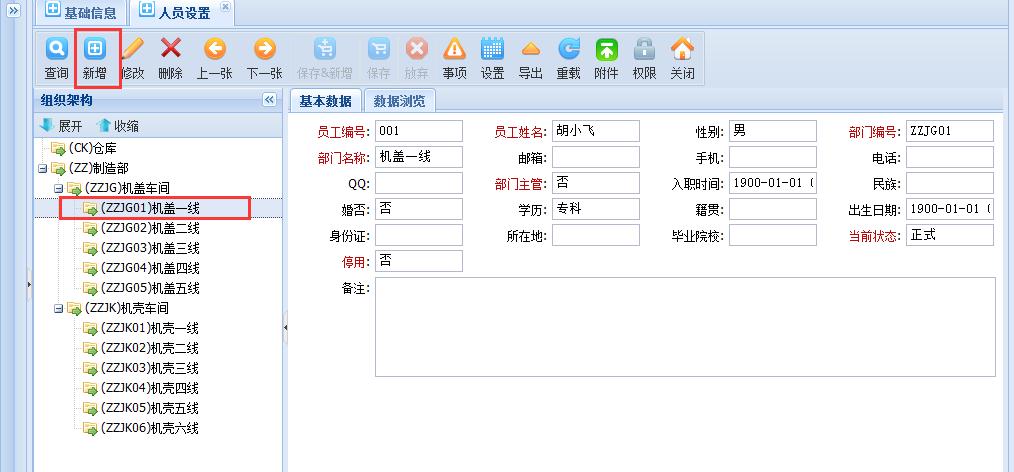Viewport: 1014px width, 472px height.
Task: Go to previous record with 上一张
Action: 214,48
